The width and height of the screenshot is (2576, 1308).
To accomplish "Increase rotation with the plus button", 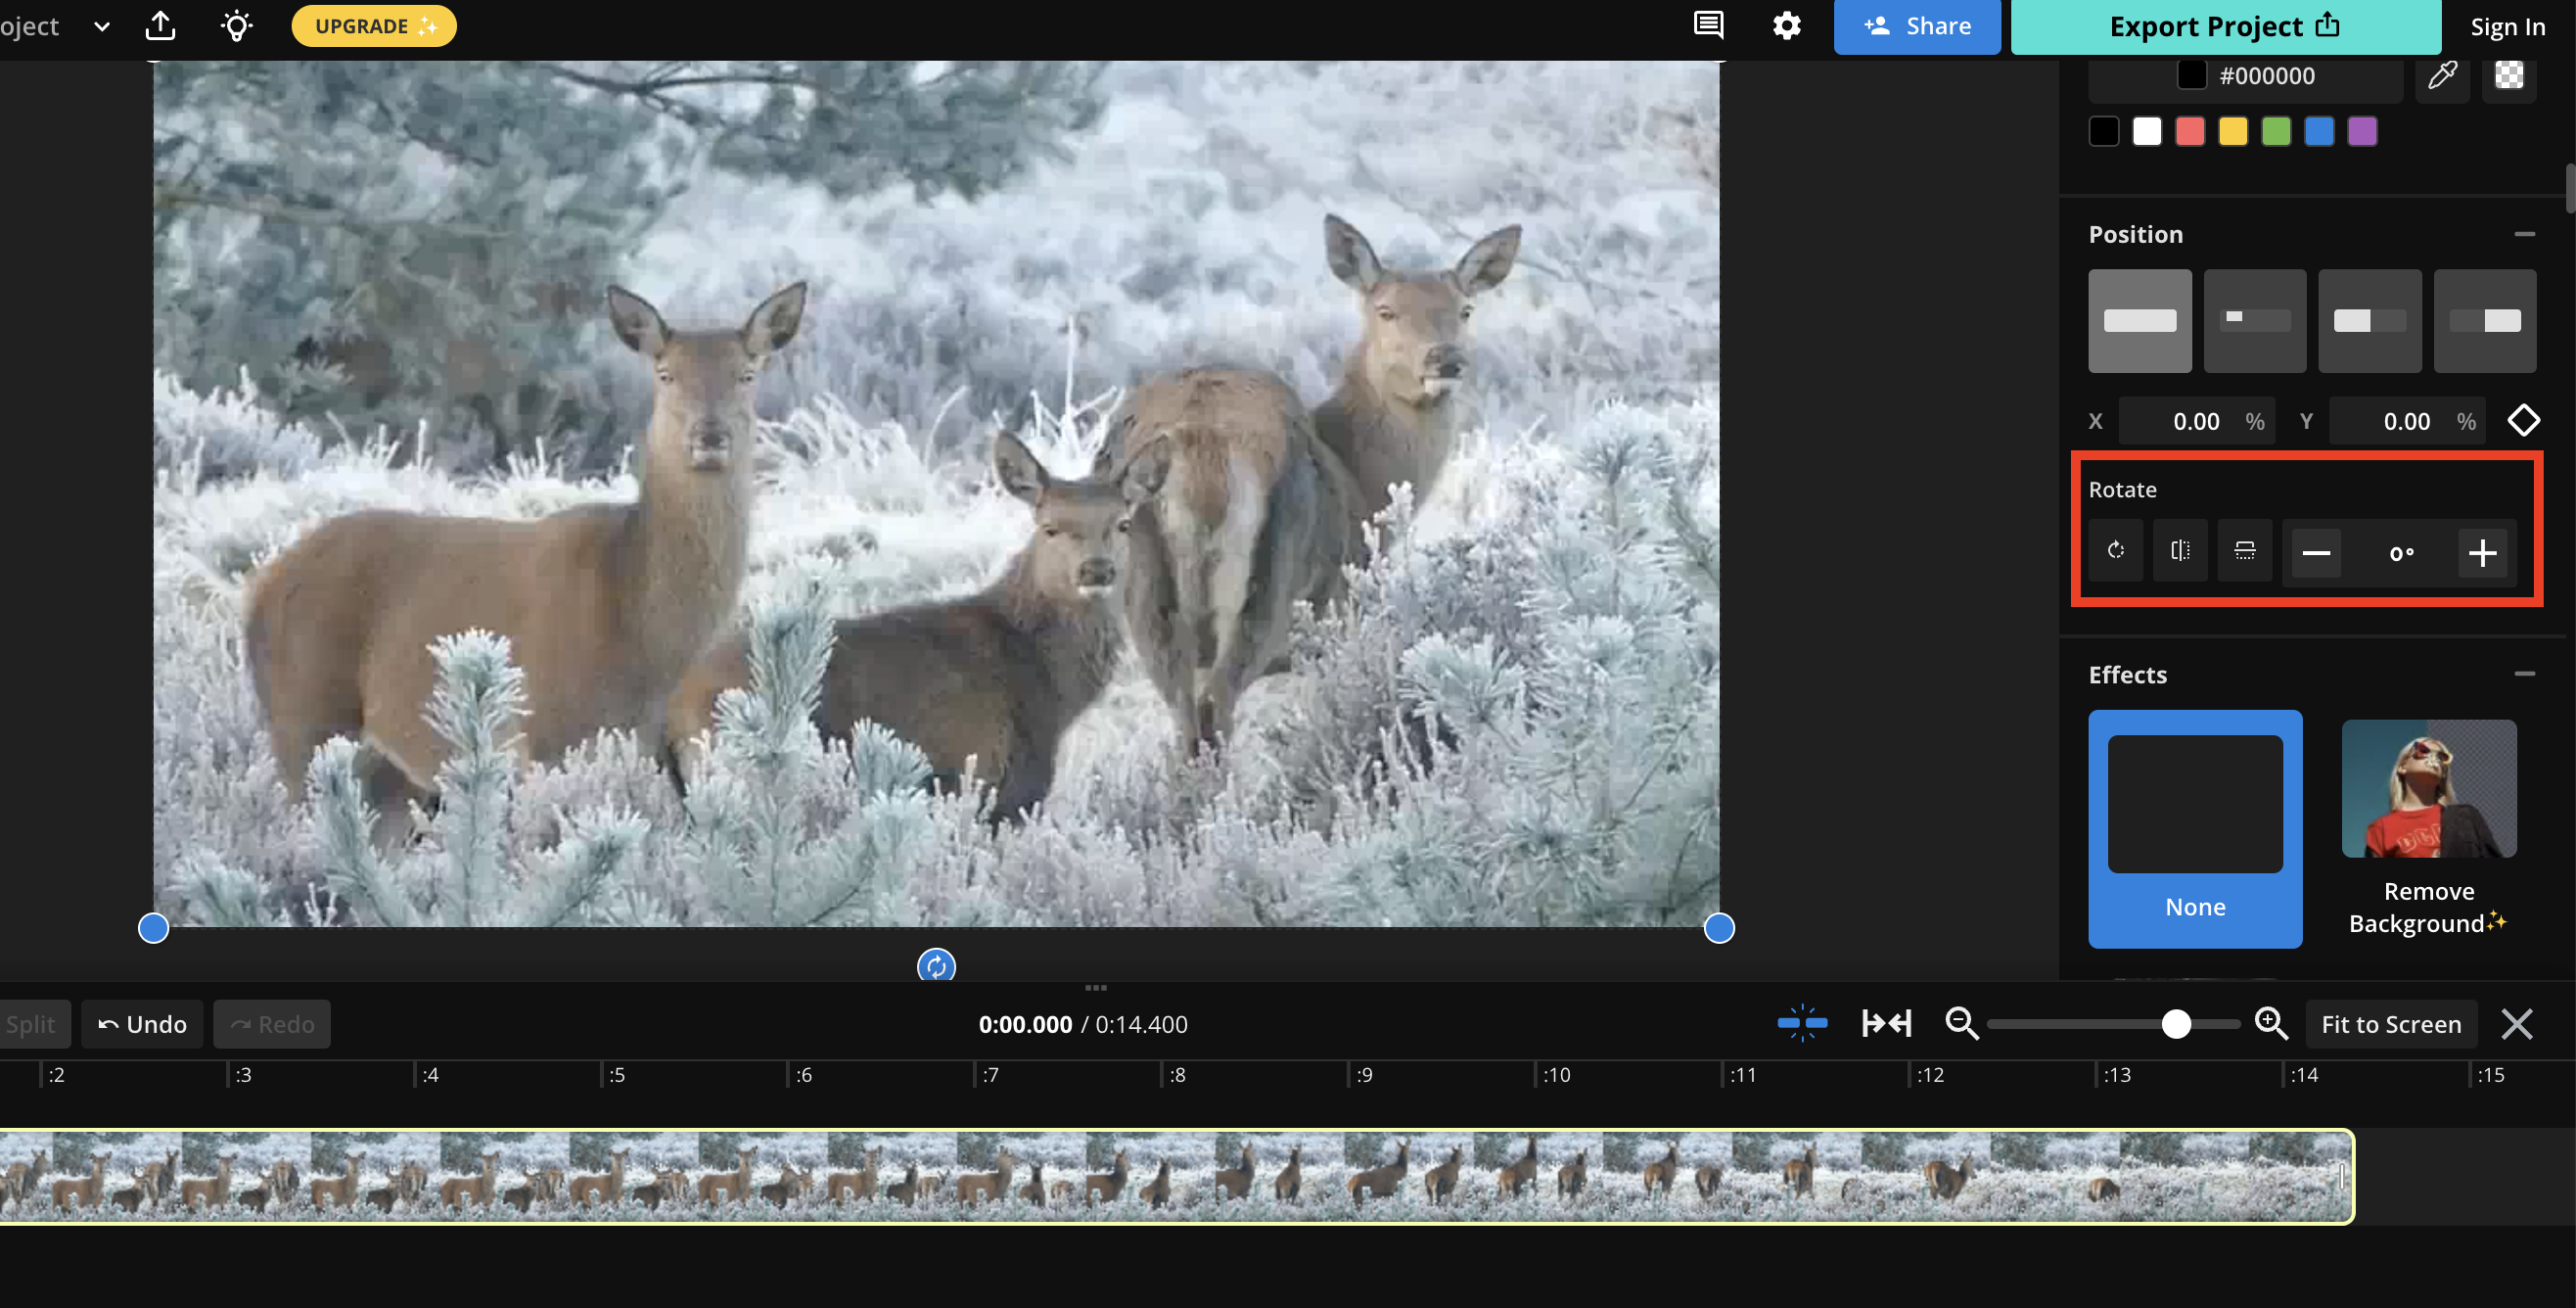I will [2482, 552].
